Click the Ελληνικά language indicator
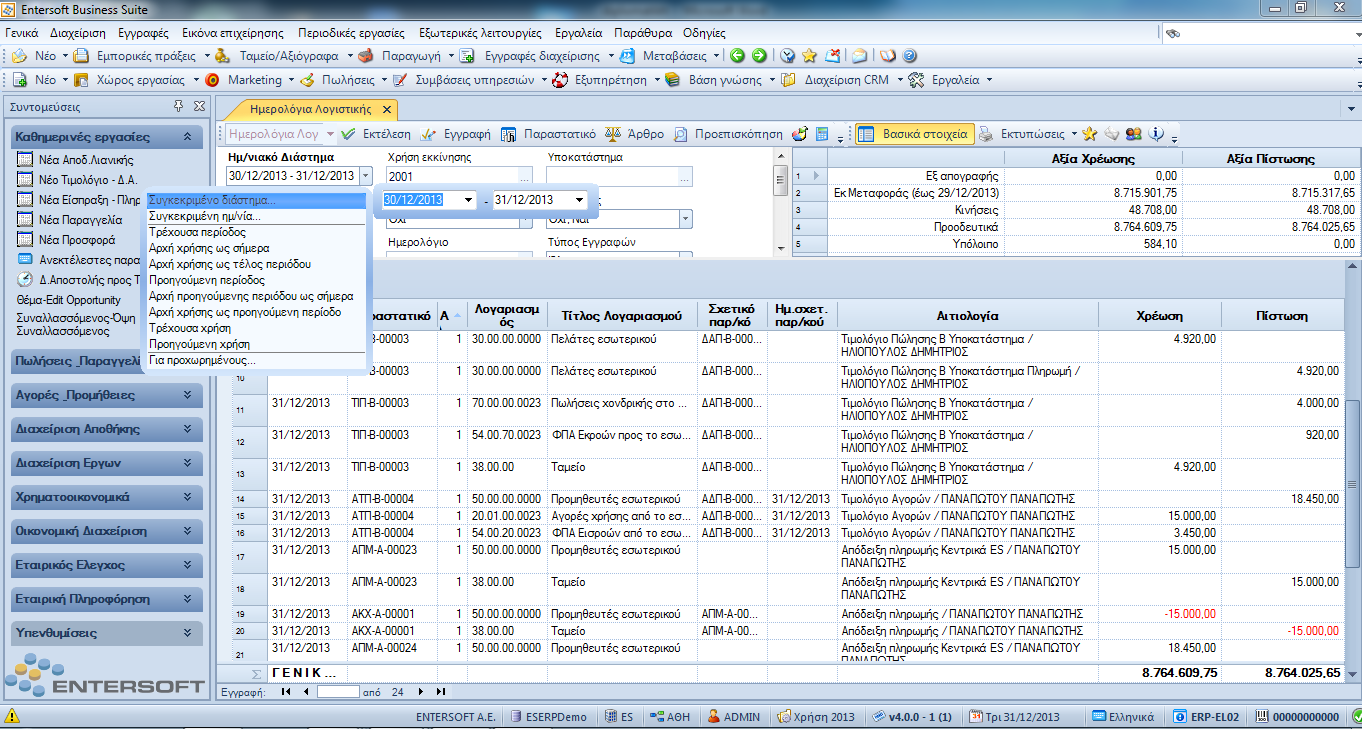 point(1124,717)
